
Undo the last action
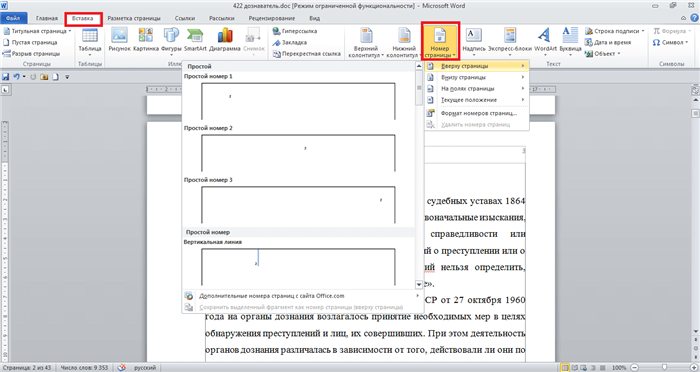click(x=17, y=77)
